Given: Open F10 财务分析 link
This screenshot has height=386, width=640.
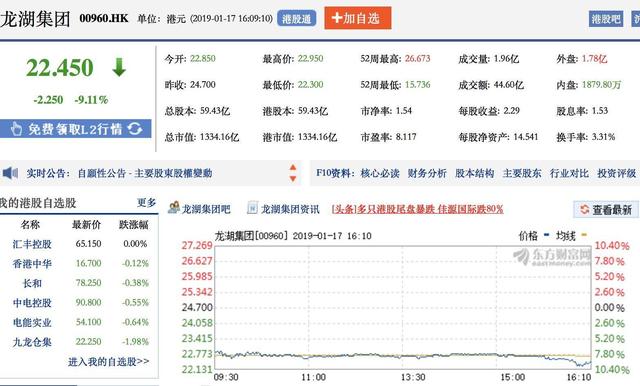Looking at the screenshot, I should pos(427,173).
